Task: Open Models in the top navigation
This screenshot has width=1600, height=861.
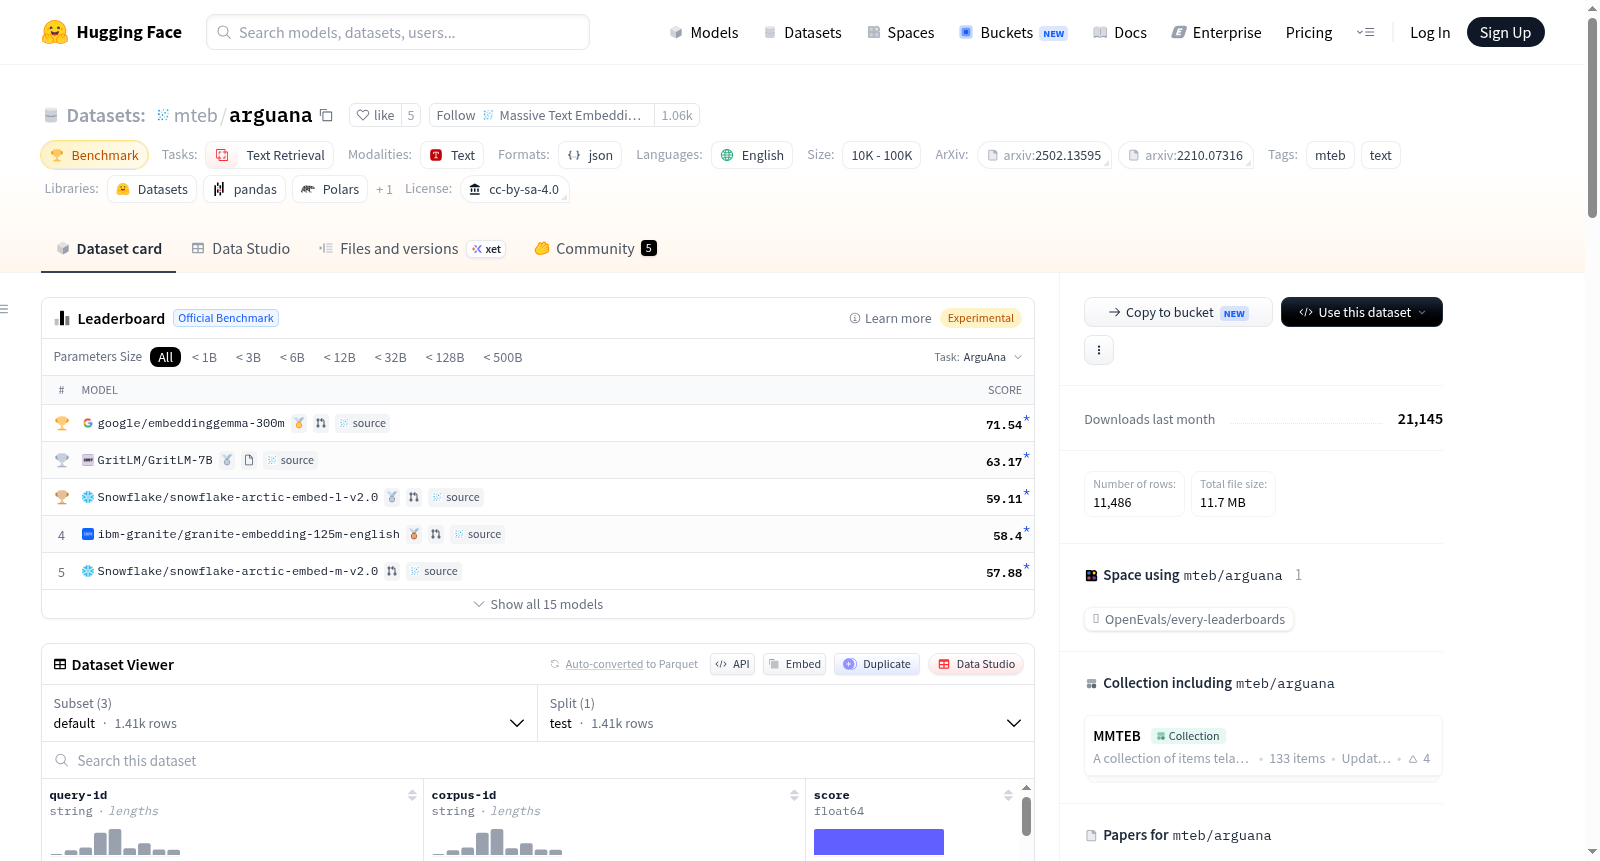Action: [703, 32]
